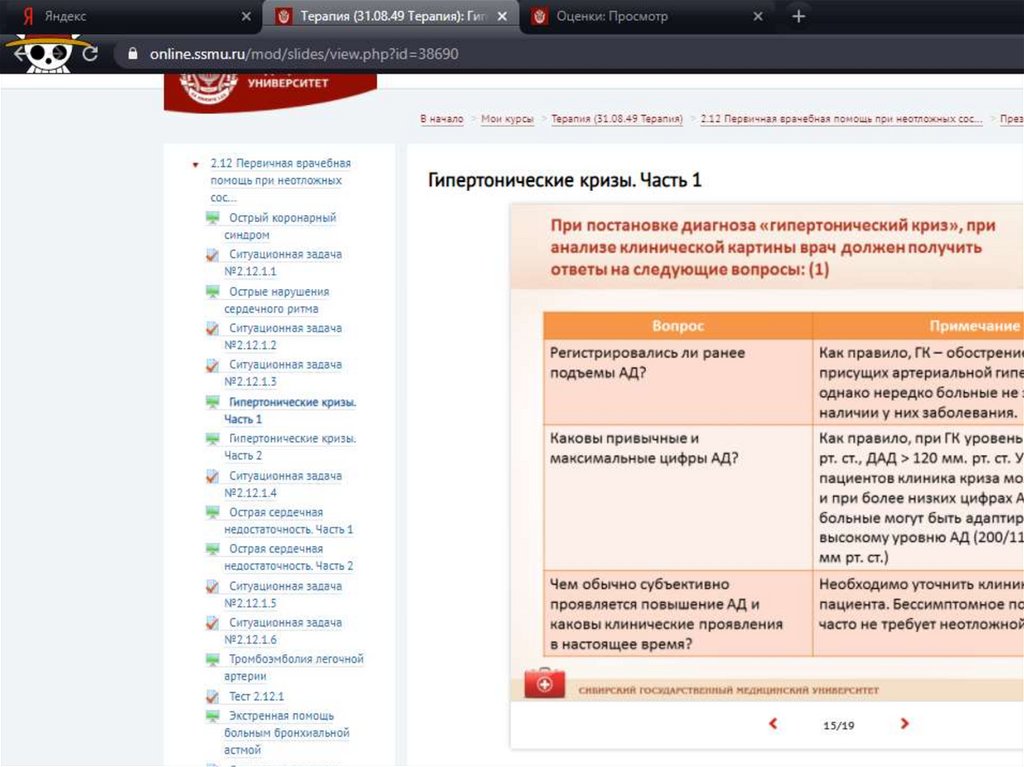Image resolution: width=1024 pixels, height=767 pixels.
Task: Open Ситуационная задача №2.12.1.2
Action: [x=283, y=336]
